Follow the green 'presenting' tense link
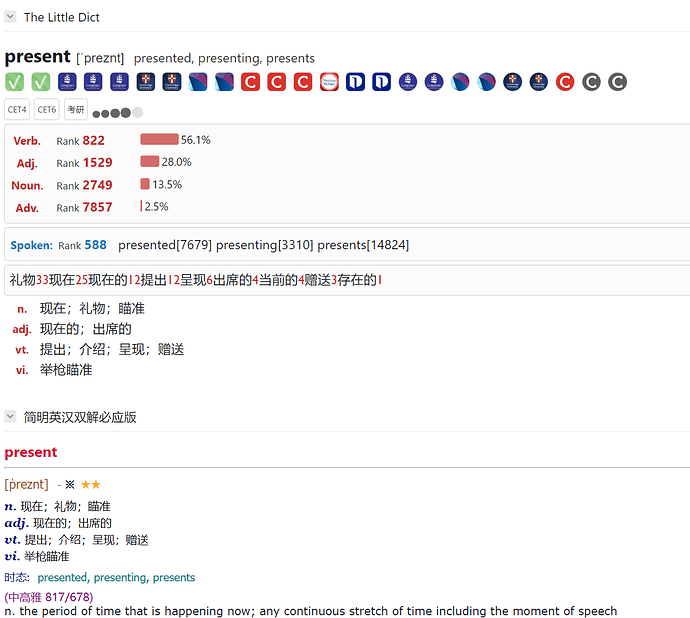 coord(120,577)
